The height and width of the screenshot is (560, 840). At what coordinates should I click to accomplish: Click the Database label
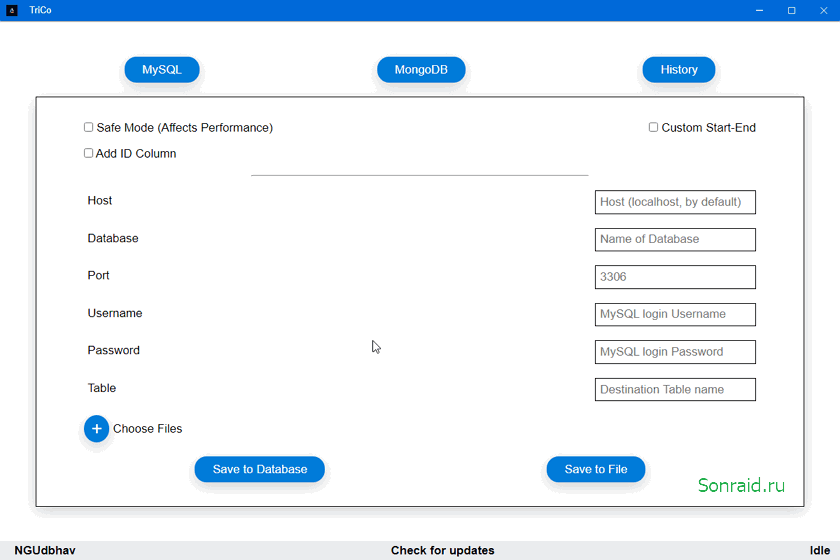pos(113,238)
